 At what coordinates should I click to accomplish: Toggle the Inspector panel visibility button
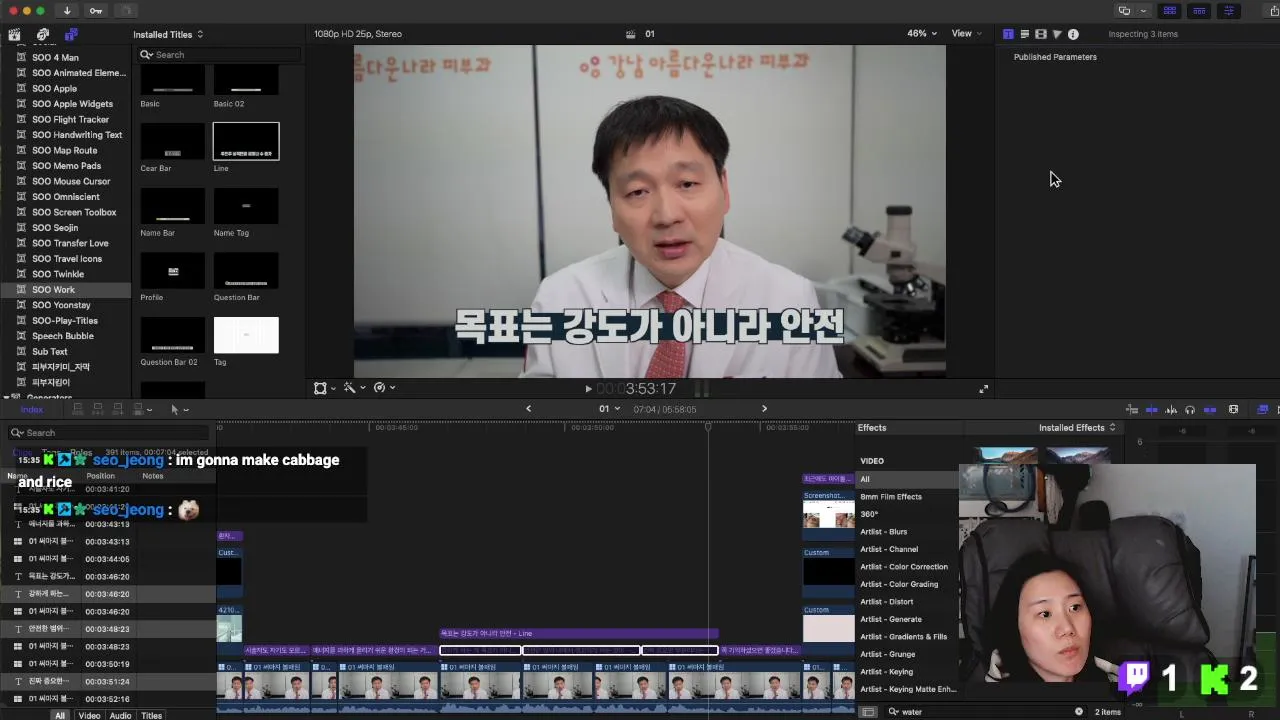pyautogui.click(x=1229, y=11)
